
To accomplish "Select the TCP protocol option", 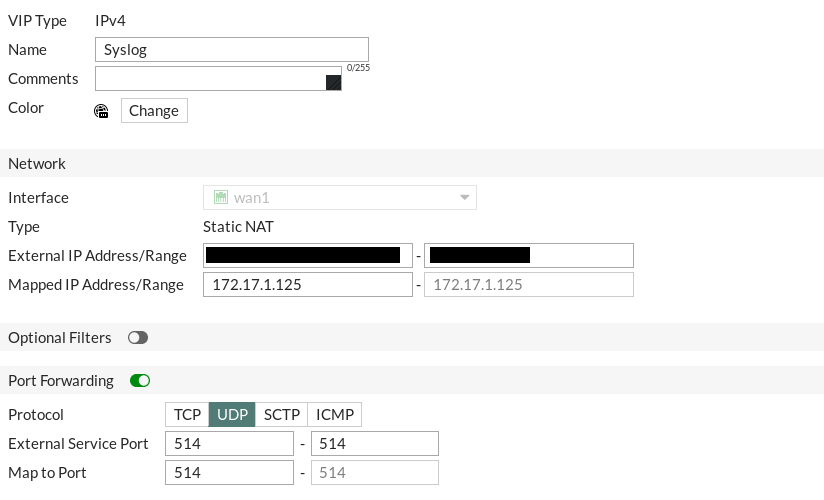I will tap(187, 415).
